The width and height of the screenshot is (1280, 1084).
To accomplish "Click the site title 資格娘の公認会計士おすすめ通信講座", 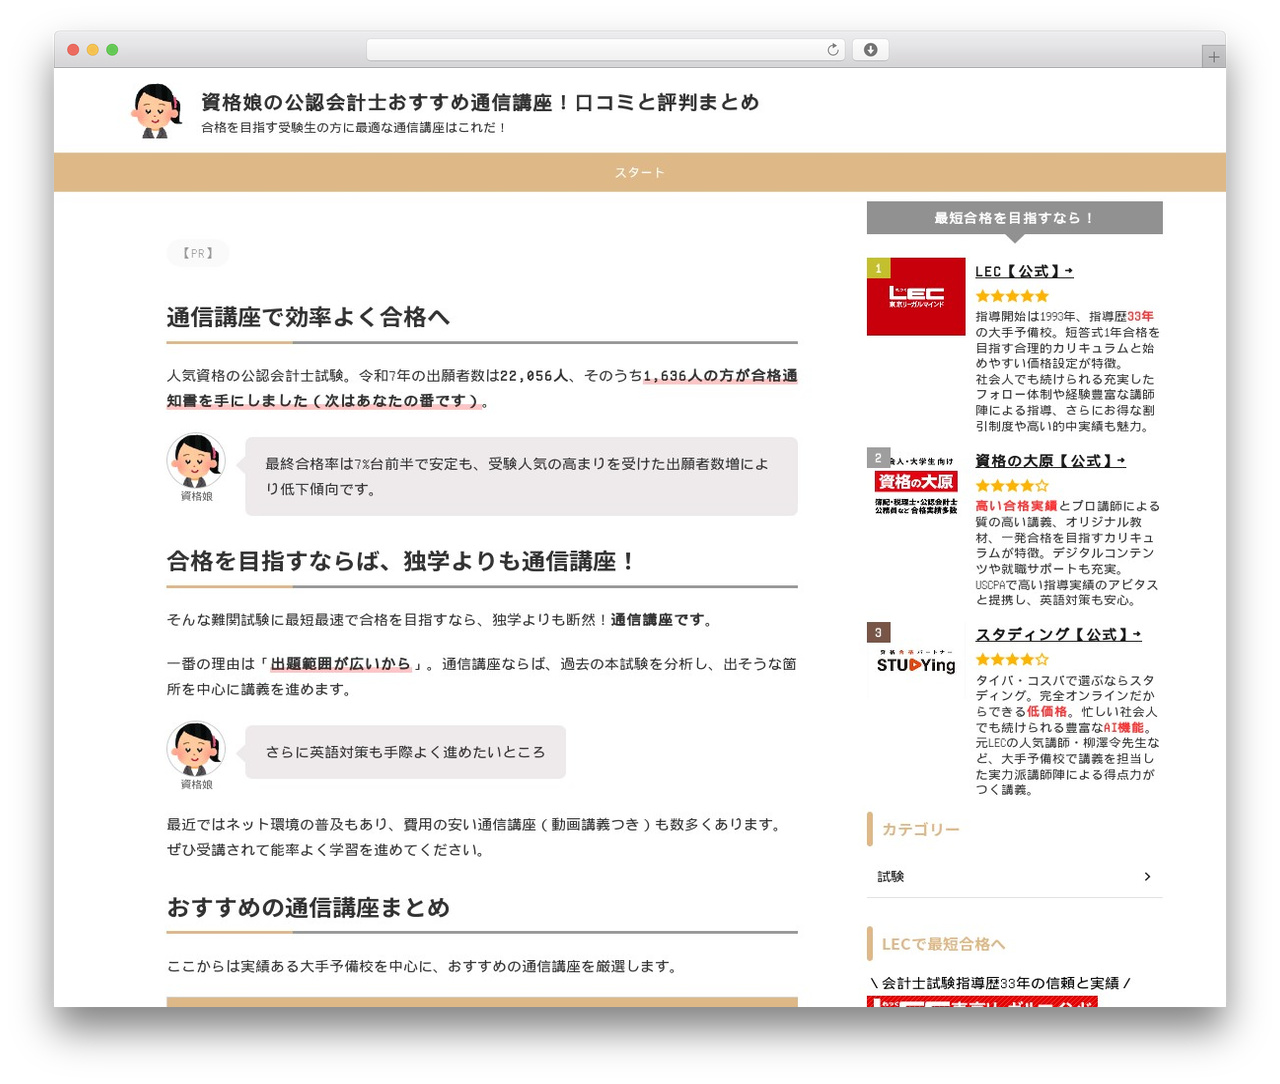I will tap(480, 102).
